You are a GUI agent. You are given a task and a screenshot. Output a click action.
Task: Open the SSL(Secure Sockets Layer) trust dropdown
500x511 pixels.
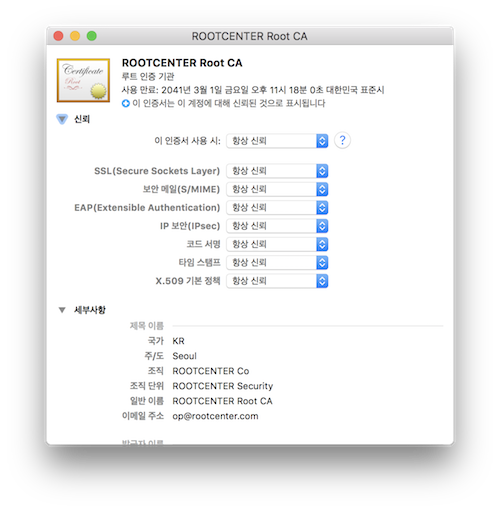click(277, 171)
